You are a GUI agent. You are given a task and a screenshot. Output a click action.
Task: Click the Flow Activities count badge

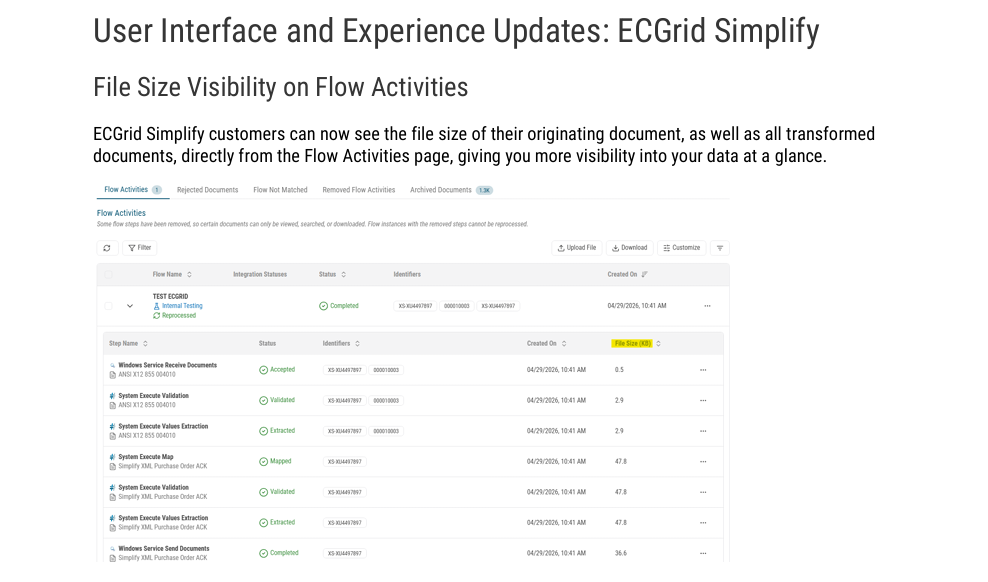(156, 190)
